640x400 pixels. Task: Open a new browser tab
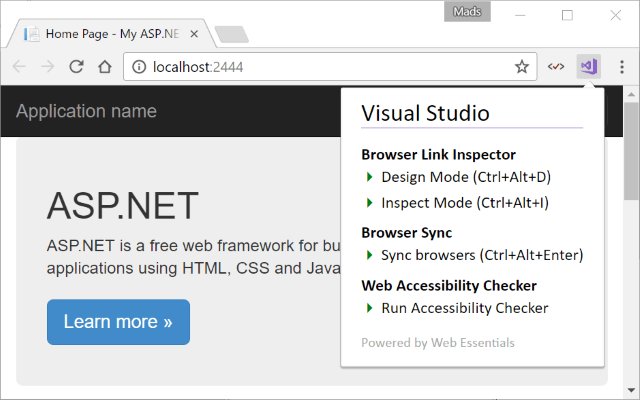coord(231,34)
